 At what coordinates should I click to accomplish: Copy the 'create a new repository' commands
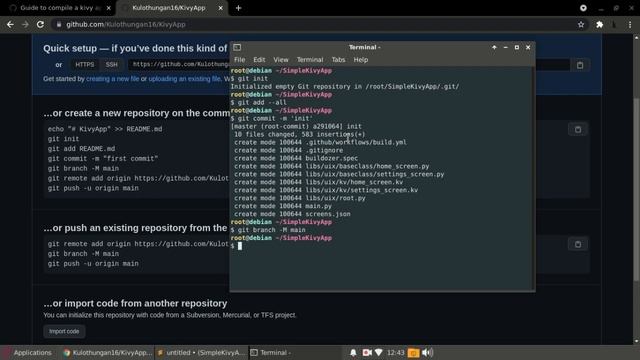click(x=578, y=130)
